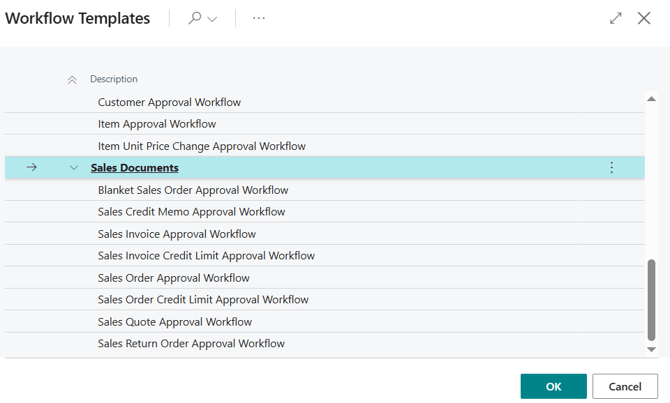
Task: Collapse all rows using the double-chevron icon
Action: (72, 80)
